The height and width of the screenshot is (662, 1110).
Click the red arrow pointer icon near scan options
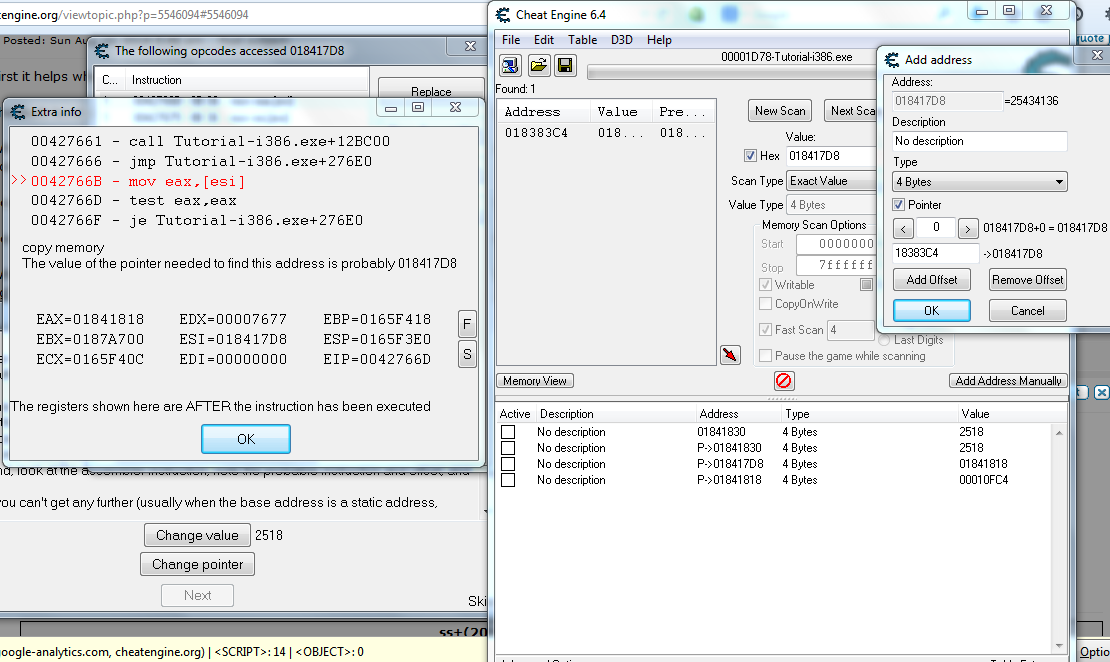[729, 355]
